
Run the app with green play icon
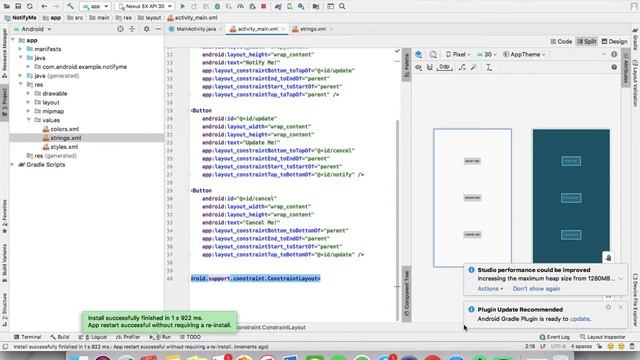[x=182, y=7]
